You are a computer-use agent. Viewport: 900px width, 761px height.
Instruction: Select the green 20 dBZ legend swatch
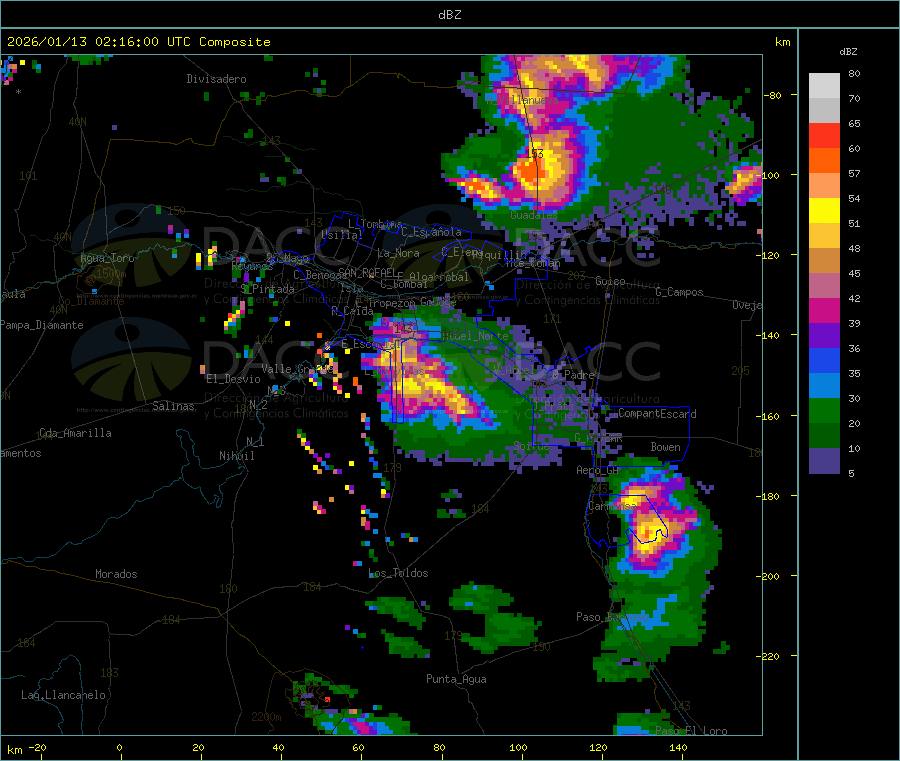coord(824,410)
